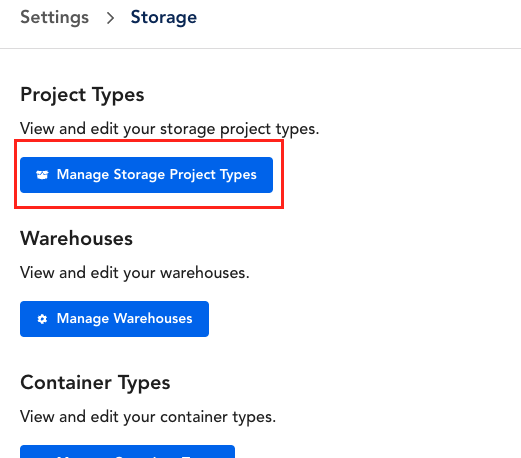521x458 pixels.
Task: Click the word 'Manage' on the warehouses button
Action: pyautogui.click(x=83, y=319)
